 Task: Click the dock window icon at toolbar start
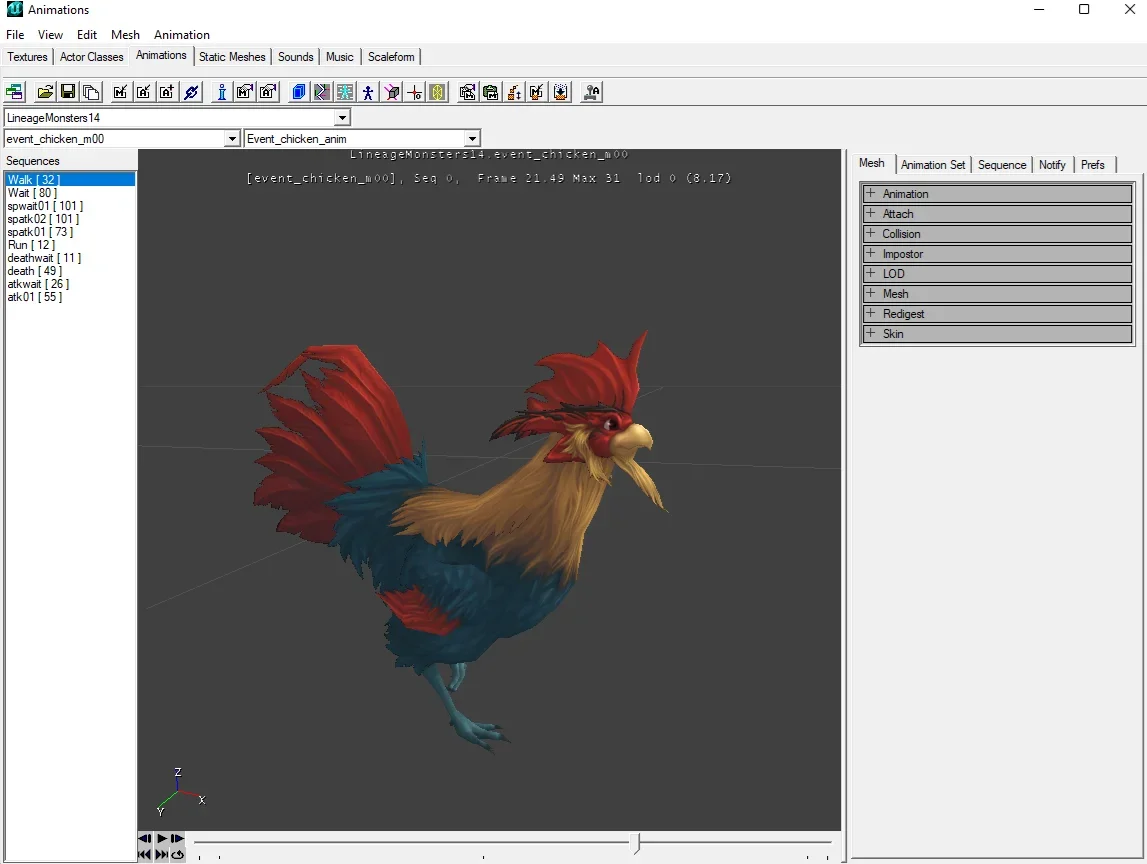point(14,93)
